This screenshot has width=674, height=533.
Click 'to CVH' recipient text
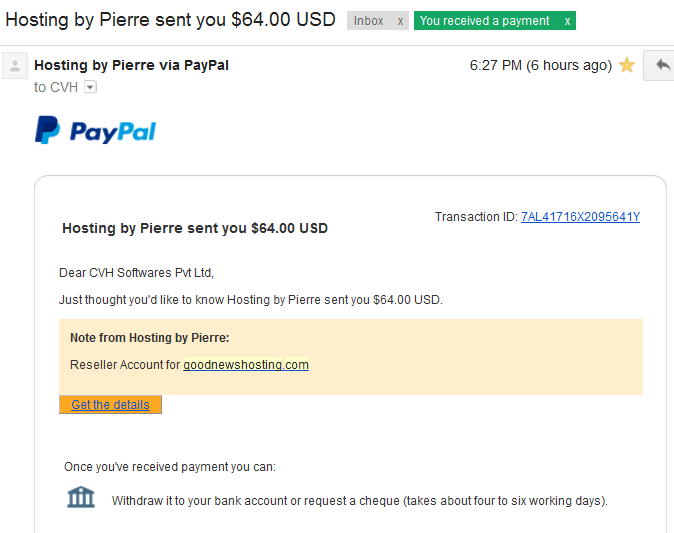point(56,87)
